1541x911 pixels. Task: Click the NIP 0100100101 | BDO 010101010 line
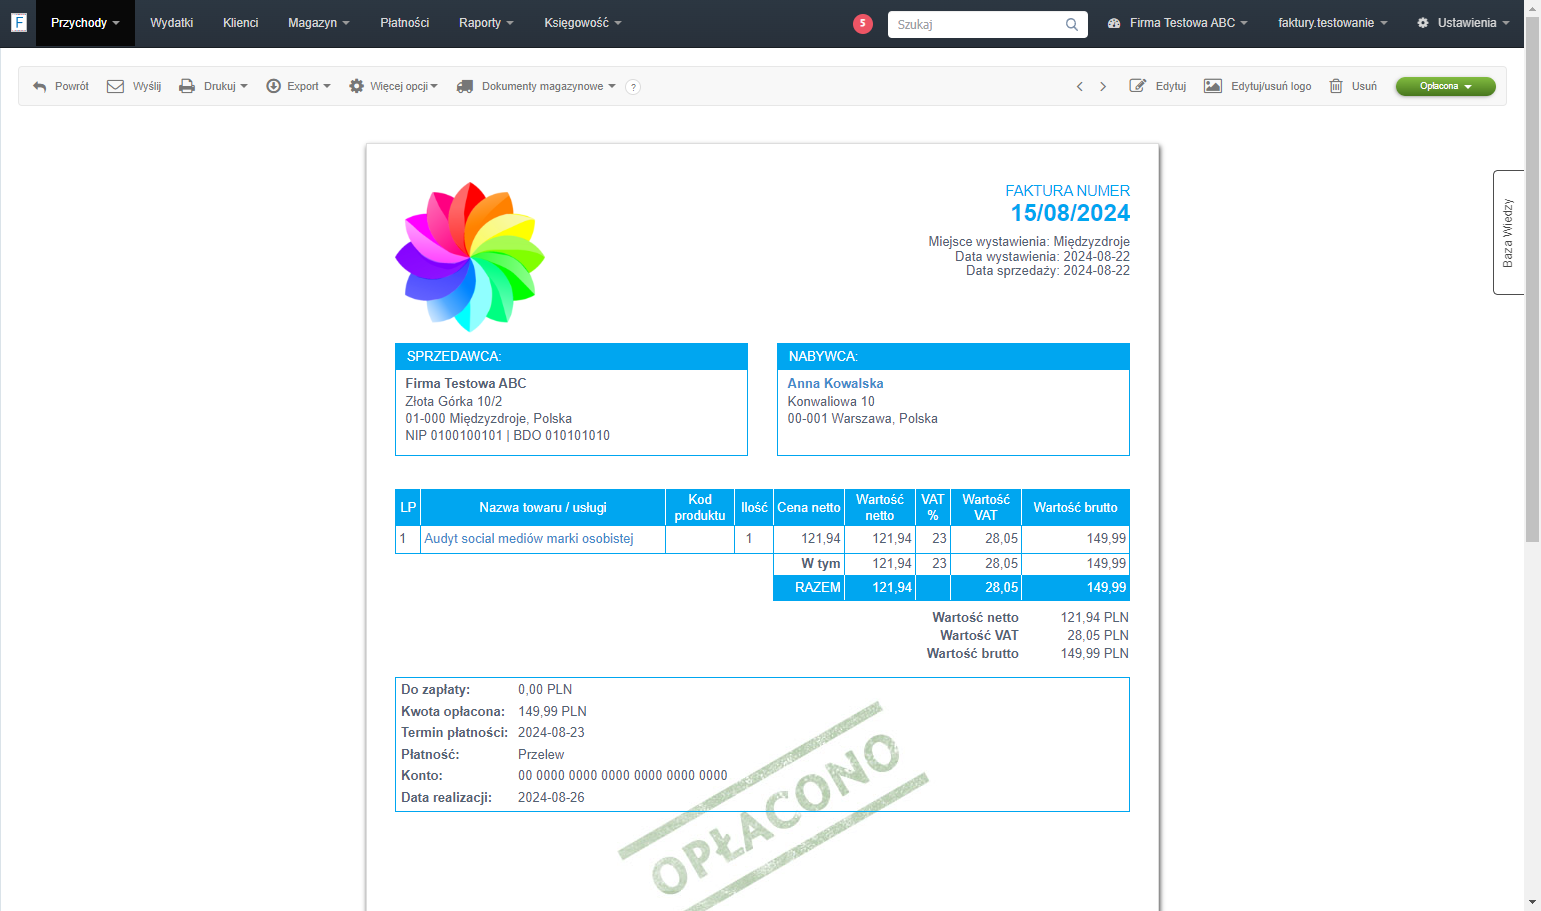click(x=507, y=436)
